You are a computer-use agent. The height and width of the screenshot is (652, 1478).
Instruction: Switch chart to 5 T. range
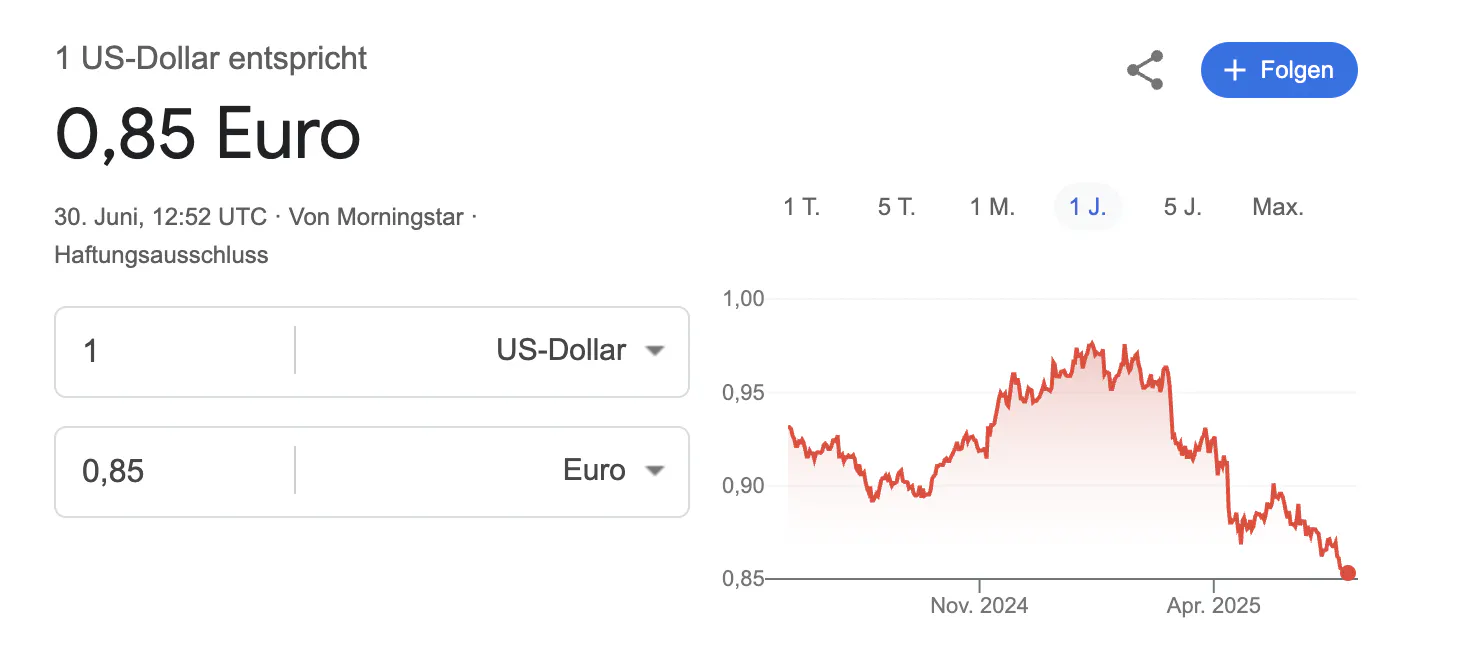click(x=897, y=207)
